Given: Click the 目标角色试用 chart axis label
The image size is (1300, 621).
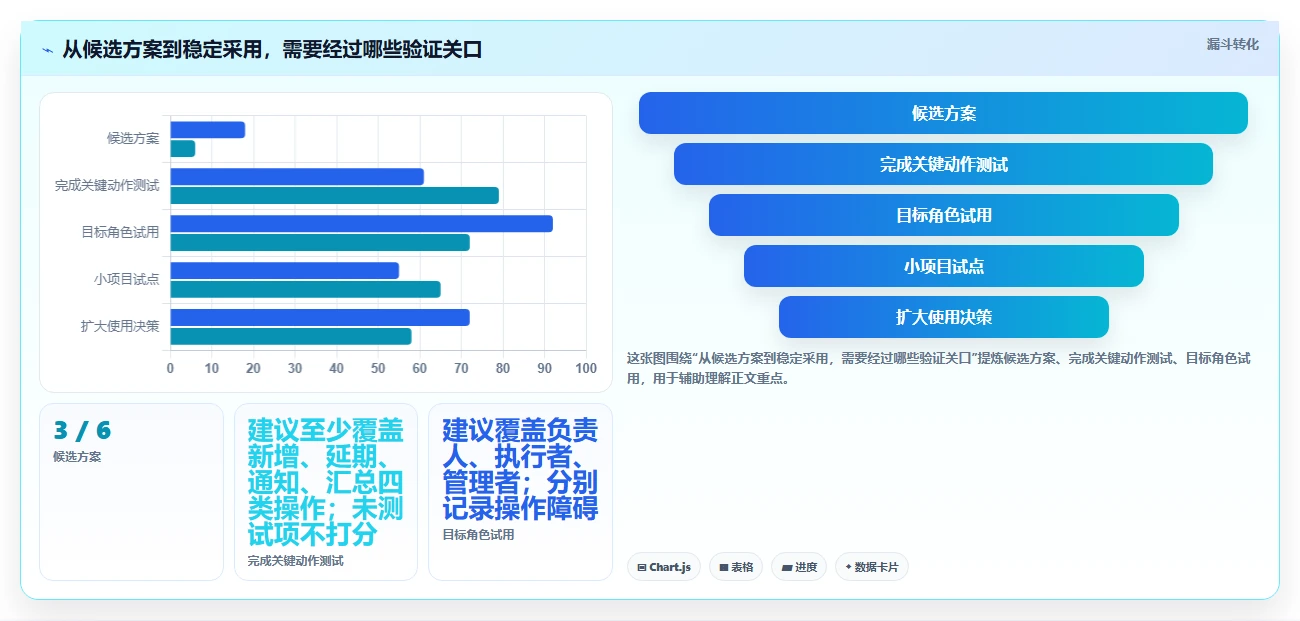Looking at the screenshot, I should pyautogui.click(x=120, y=233).
